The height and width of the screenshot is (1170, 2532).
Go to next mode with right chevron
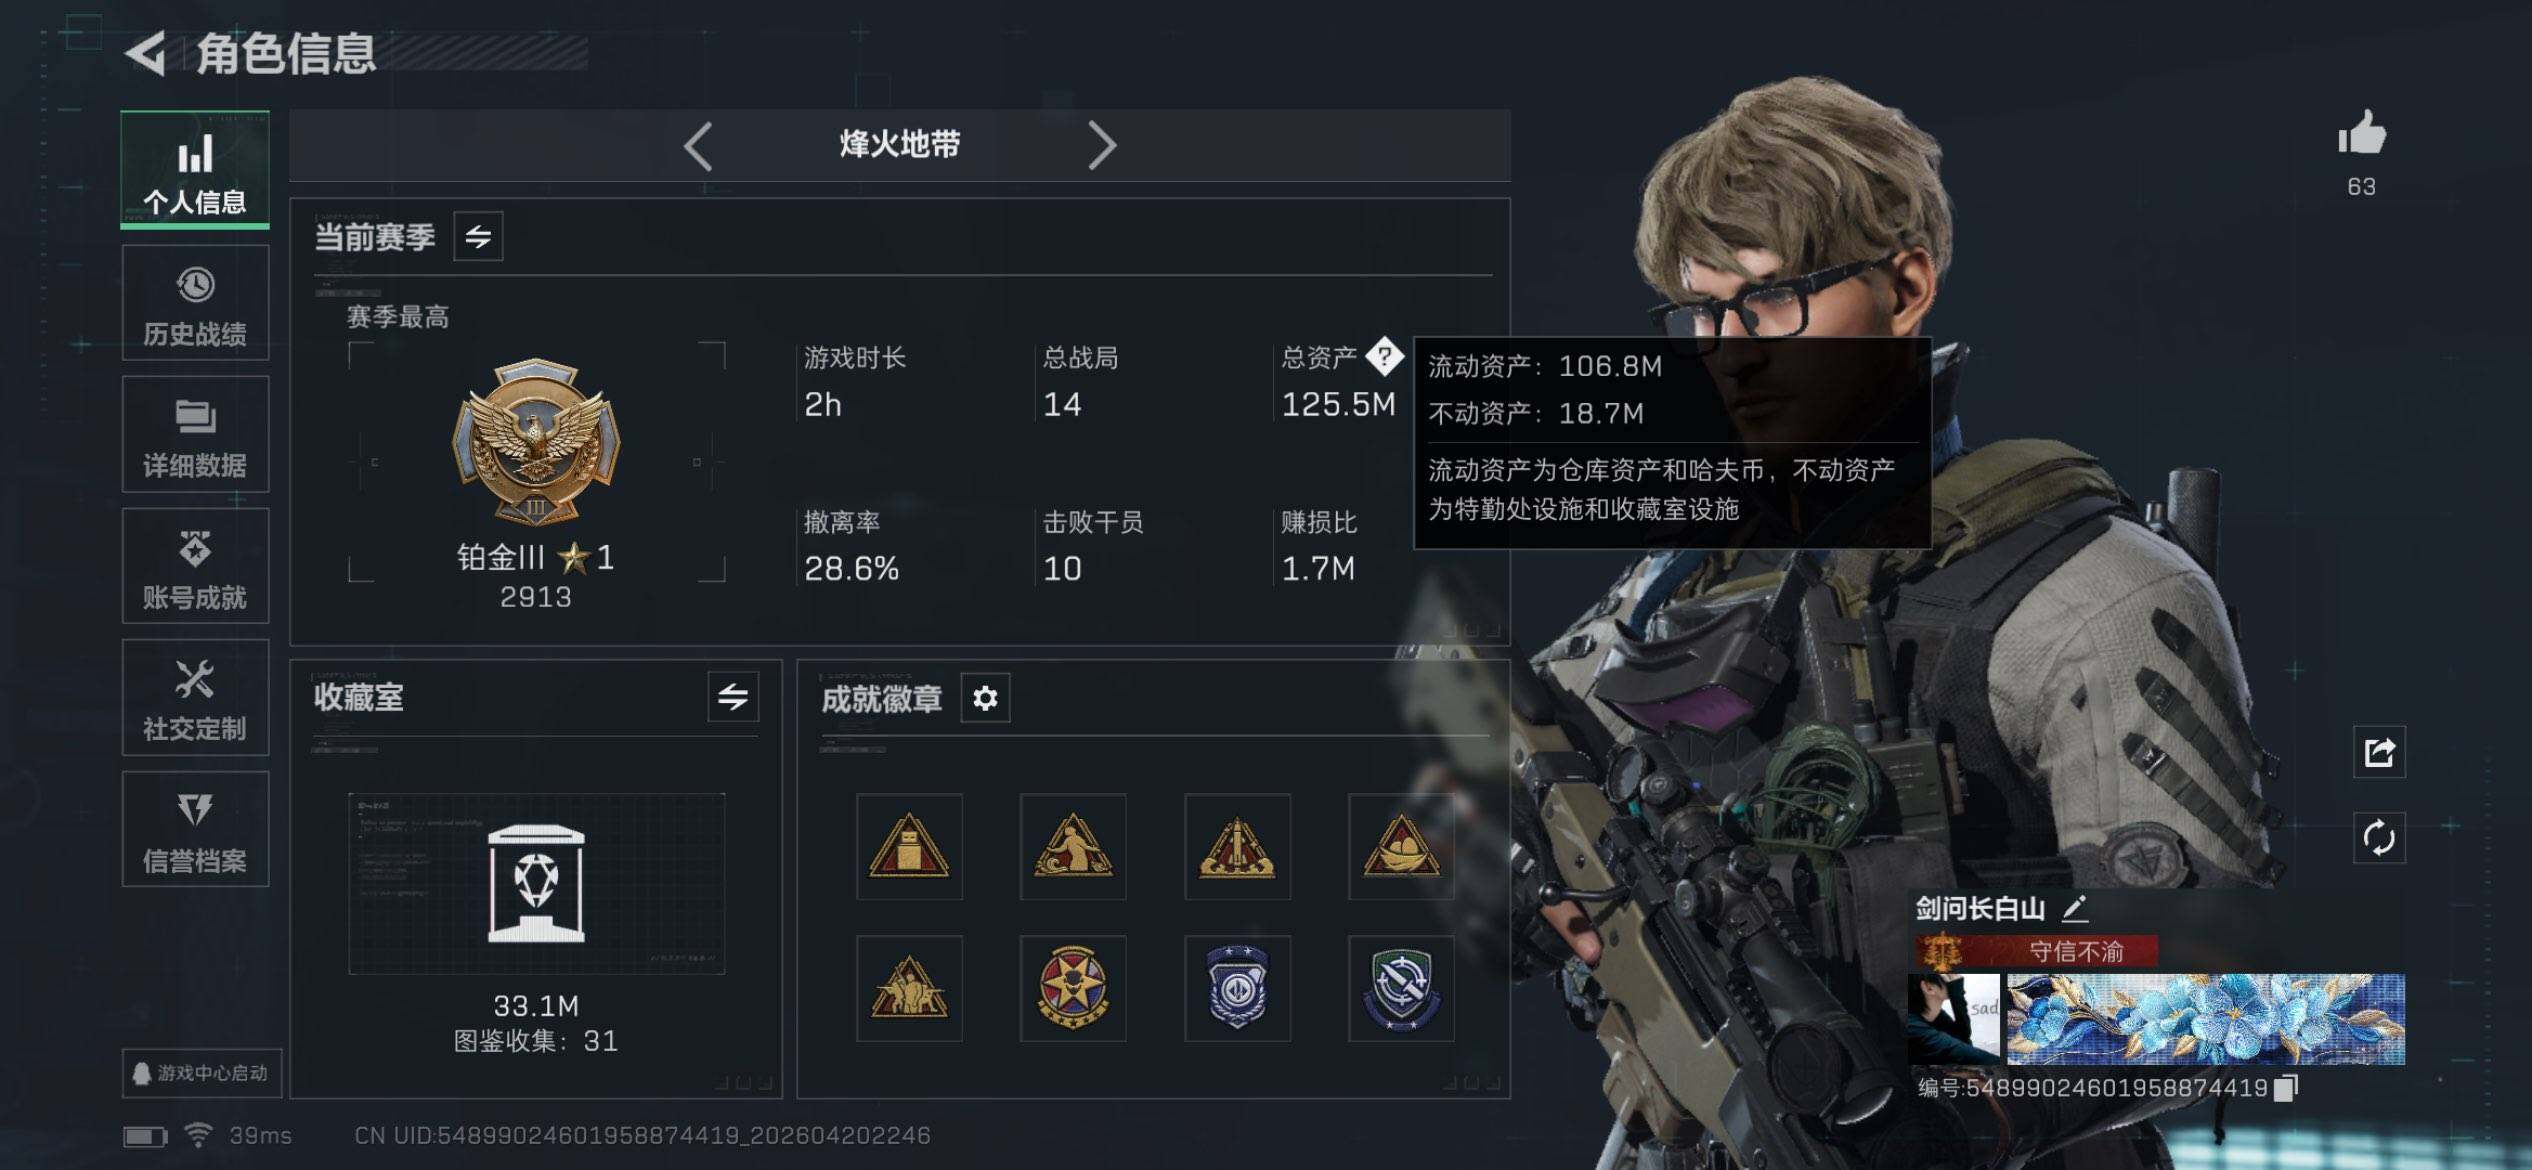[x=1101, y=146]
